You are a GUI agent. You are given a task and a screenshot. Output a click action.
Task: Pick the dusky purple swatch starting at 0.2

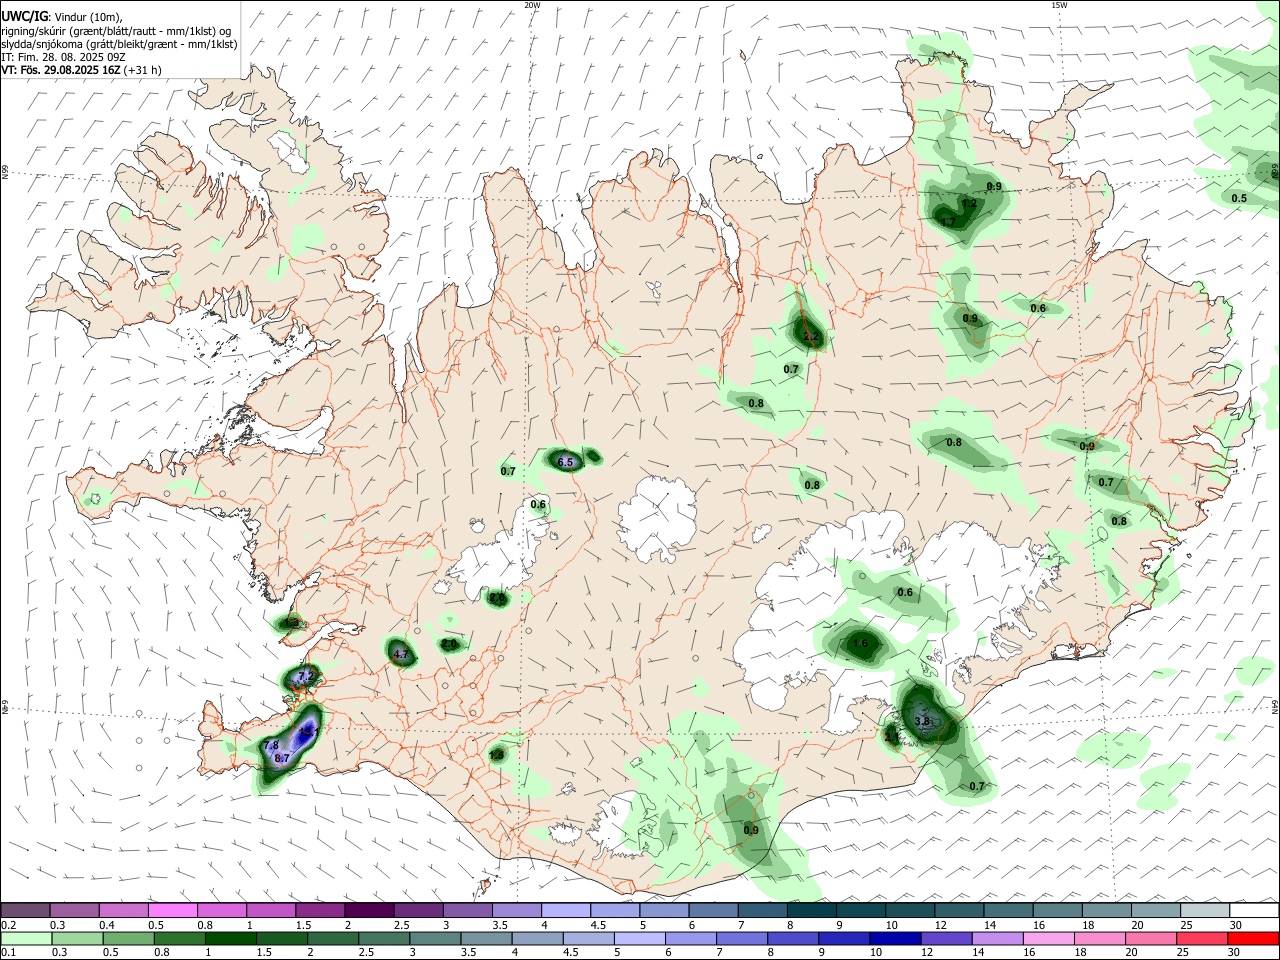click(25, 911)
